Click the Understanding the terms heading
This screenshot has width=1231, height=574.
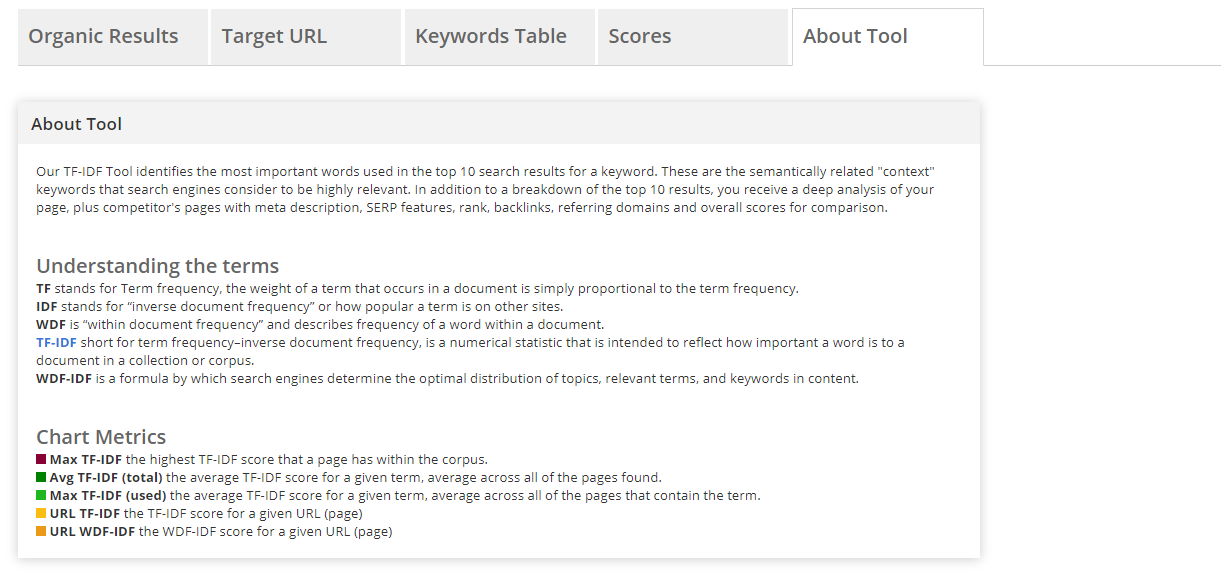pyautogui.click(x=157, y=266)
